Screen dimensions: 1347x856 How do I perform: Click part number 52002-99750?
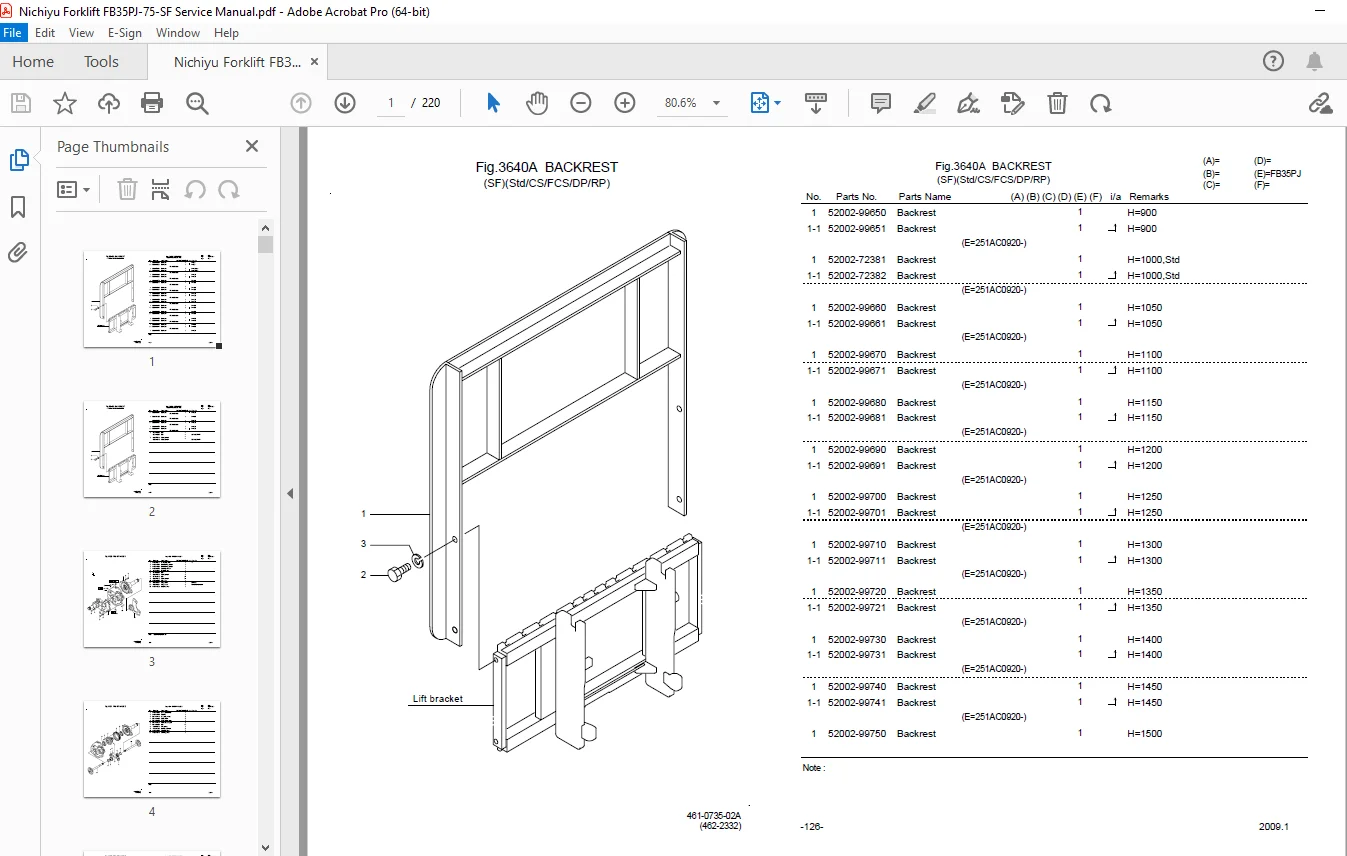click(x=857, y=734)
